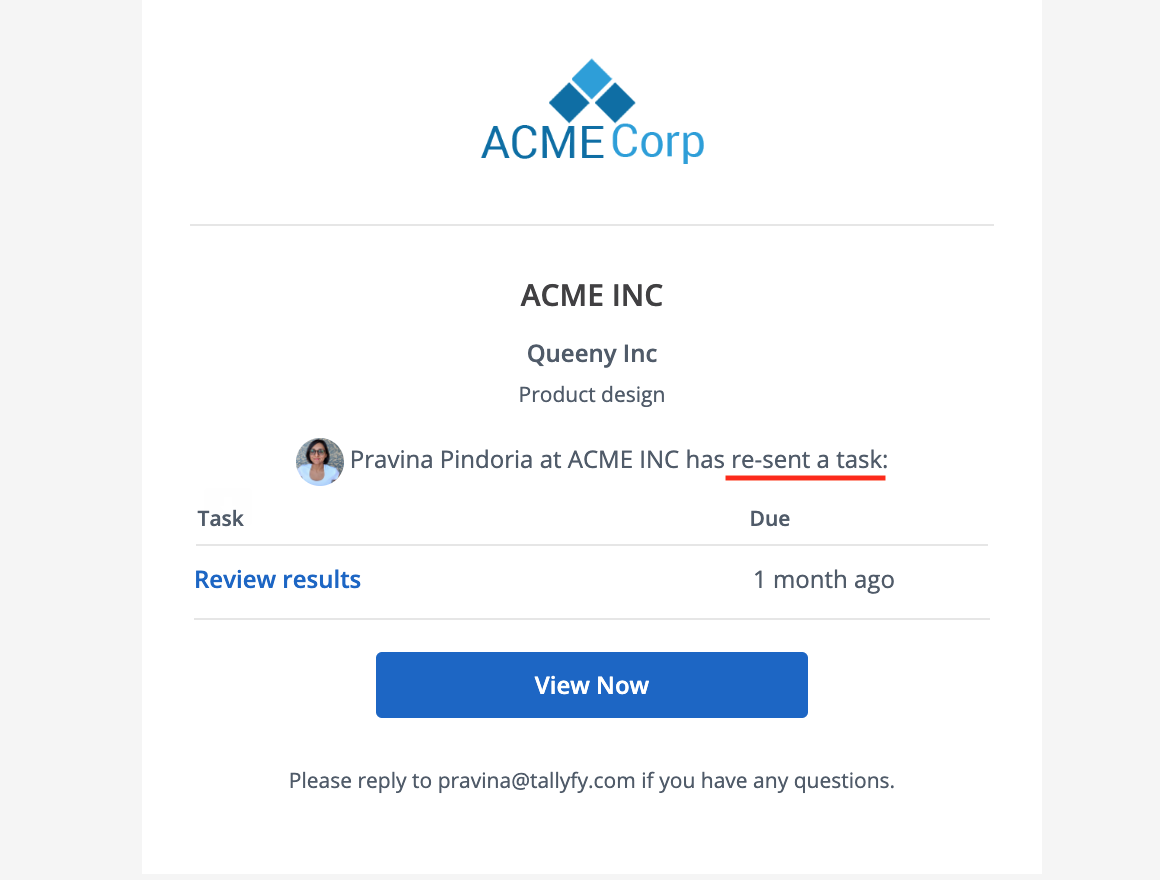Click the "1 month ago" due date
Image resolution: width=1160 pixels, height=880 pixels.
click(x=824, y=580)
